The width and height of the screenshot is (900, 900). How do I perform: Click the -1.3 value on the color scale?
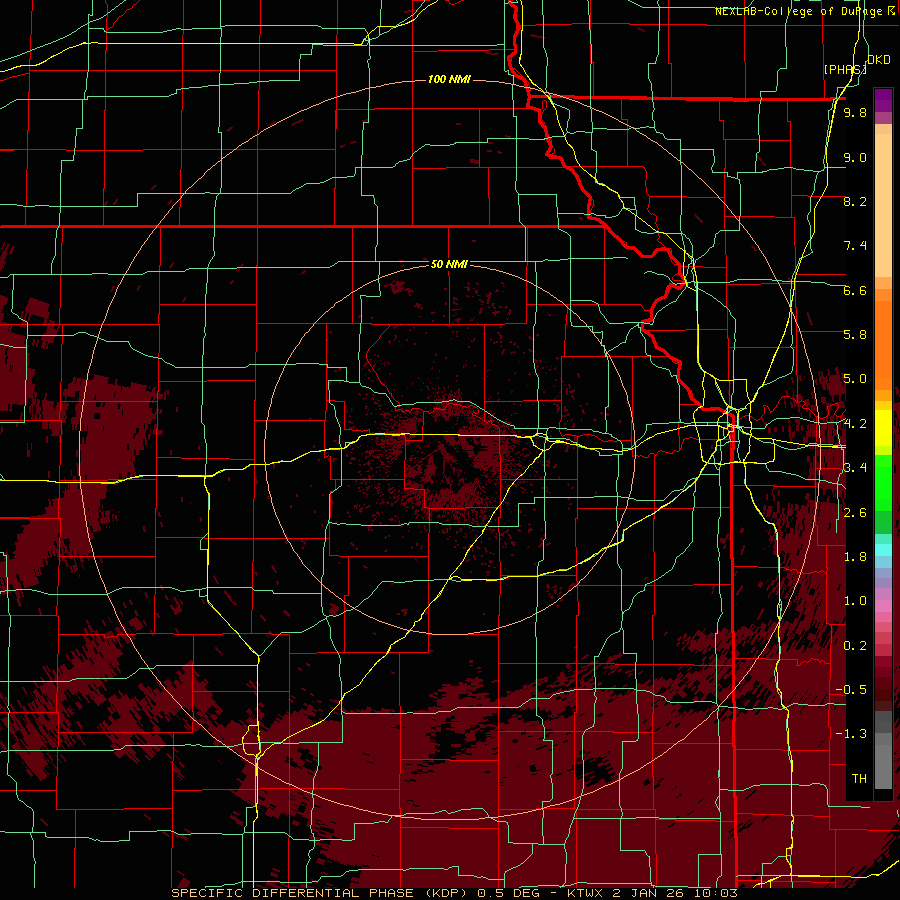click(x=851, y=734)
